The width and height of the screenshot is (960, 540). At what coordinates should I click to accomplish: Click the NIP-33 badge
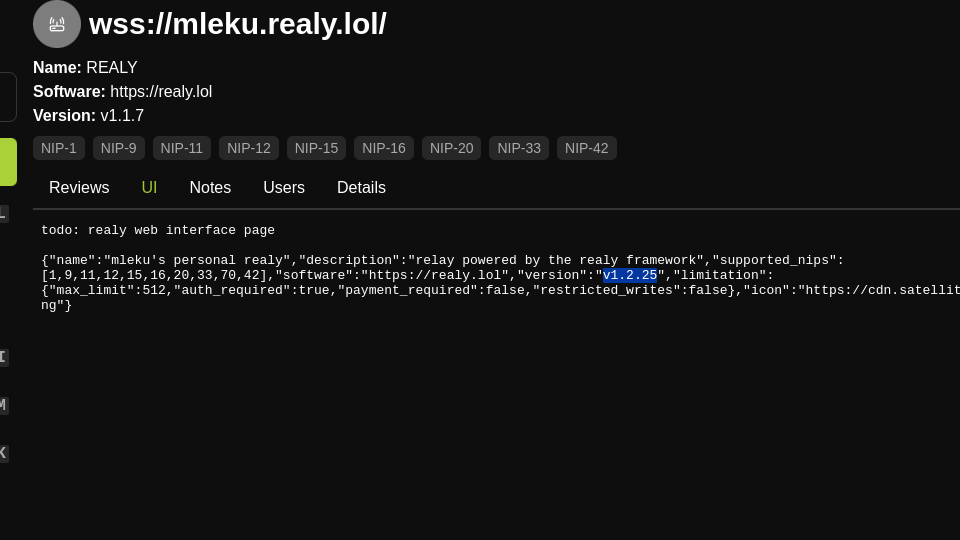coord(519,148)
